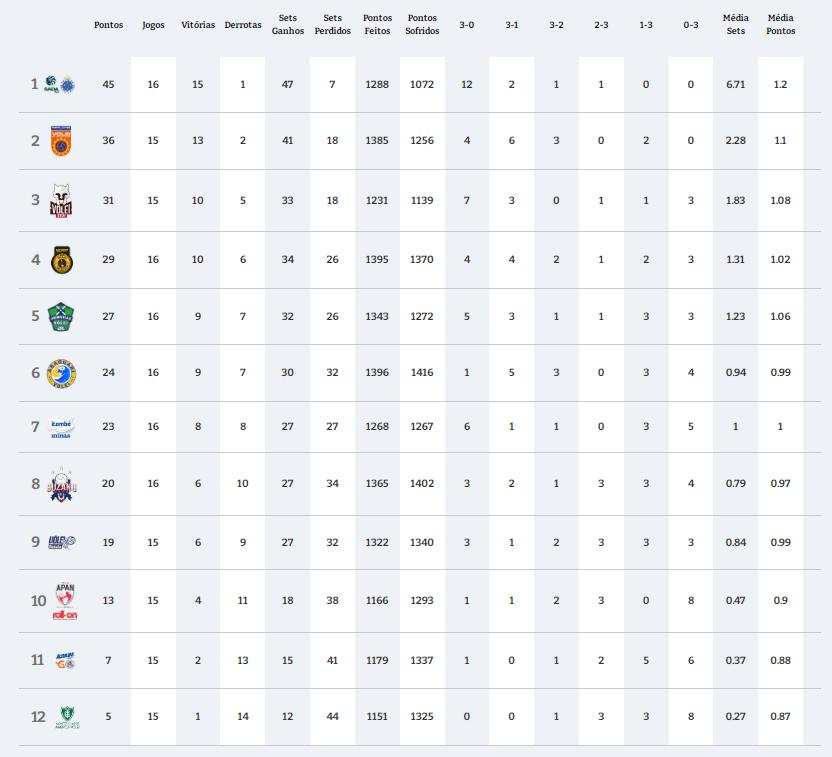Click the Itambé Minas logo in rank 7
Viewport: 832px width, 757px height.
click(61, 429)
